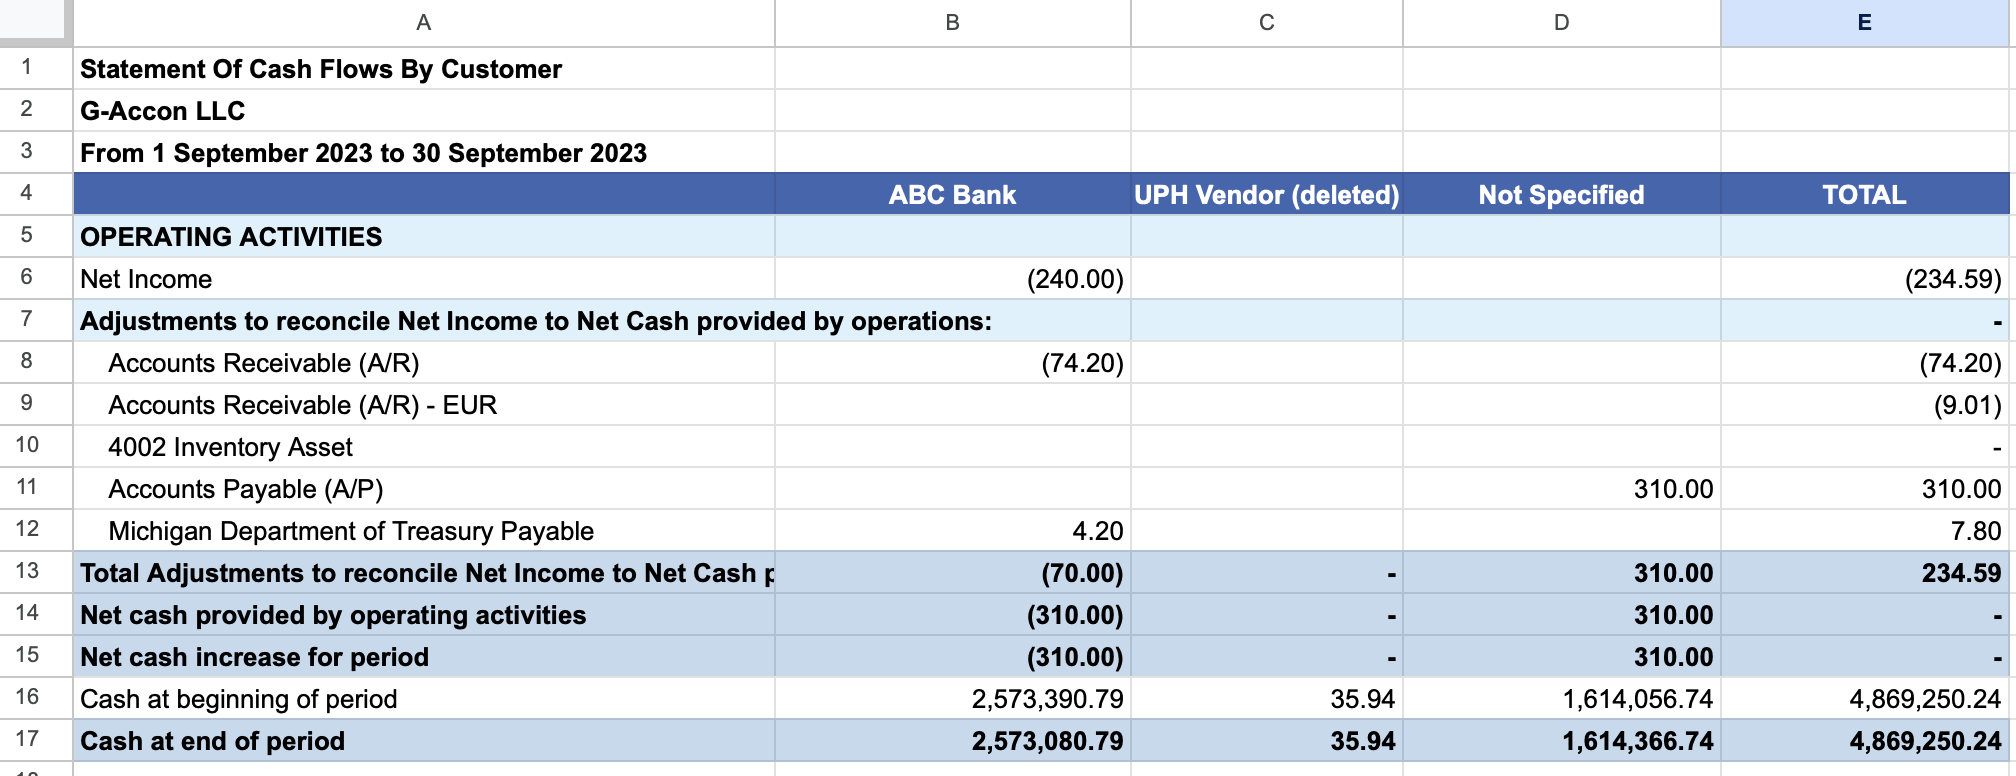Select row 6 header
The width and height of the screenshot is (2016, 776).
(27, 278)
